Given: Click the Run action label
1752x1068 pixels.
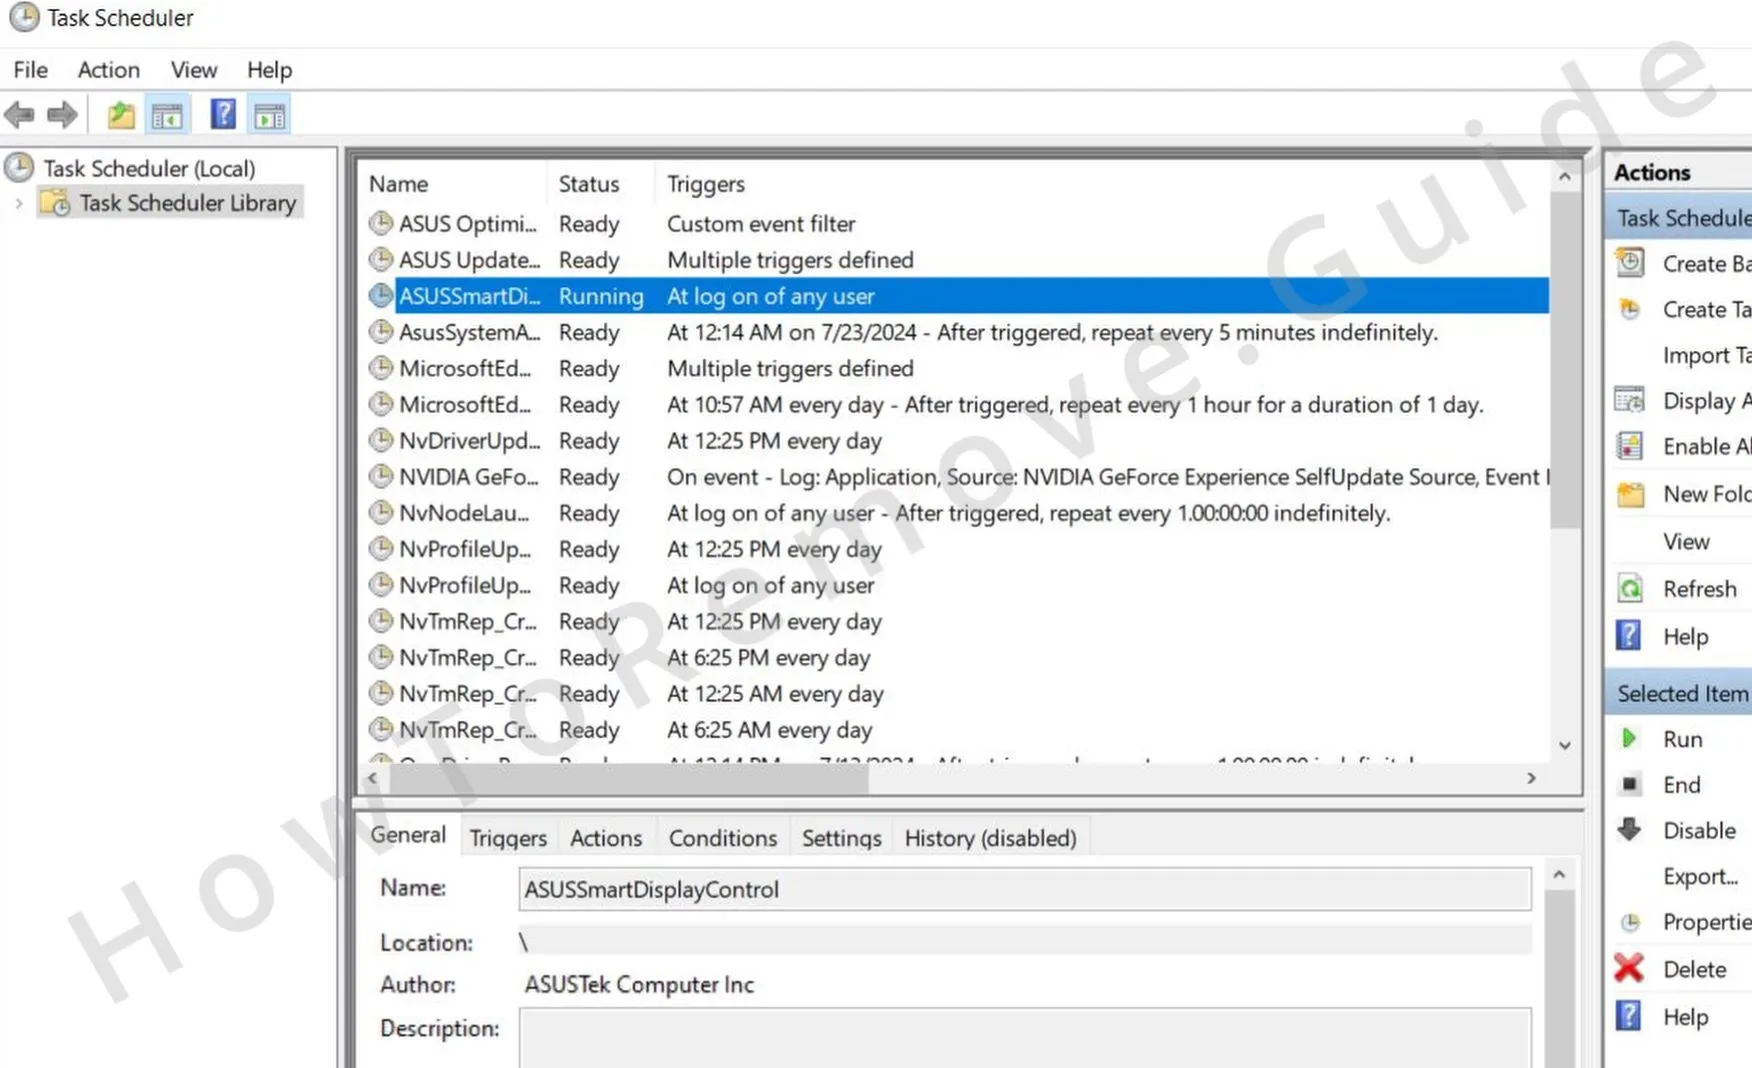Looking at the screenshot, I should pos(1682,739).
